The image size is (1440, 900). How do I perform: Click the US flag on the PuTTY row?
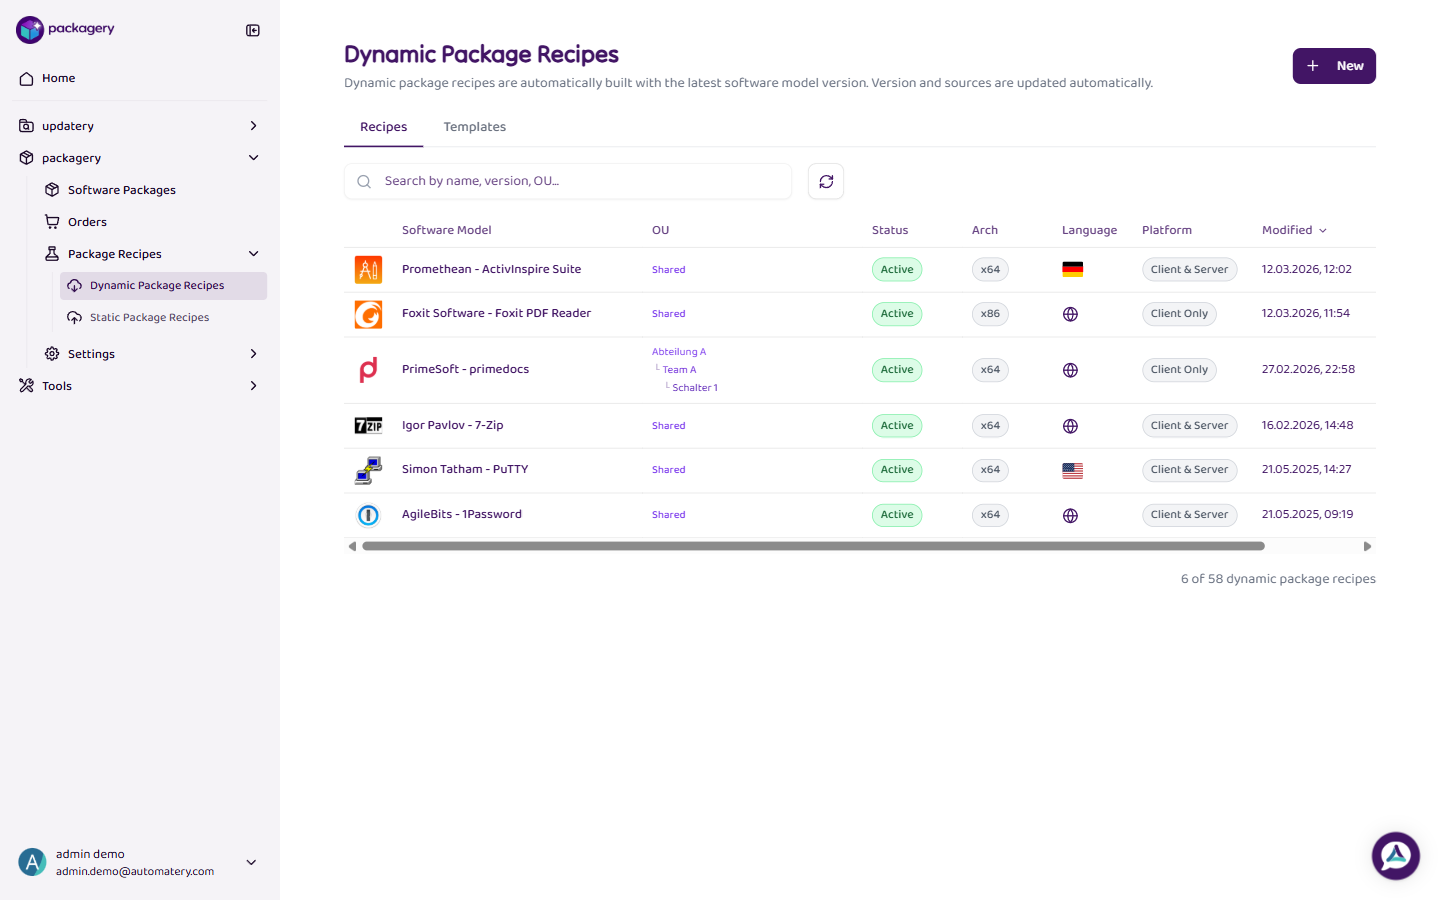coord(1072,470)
